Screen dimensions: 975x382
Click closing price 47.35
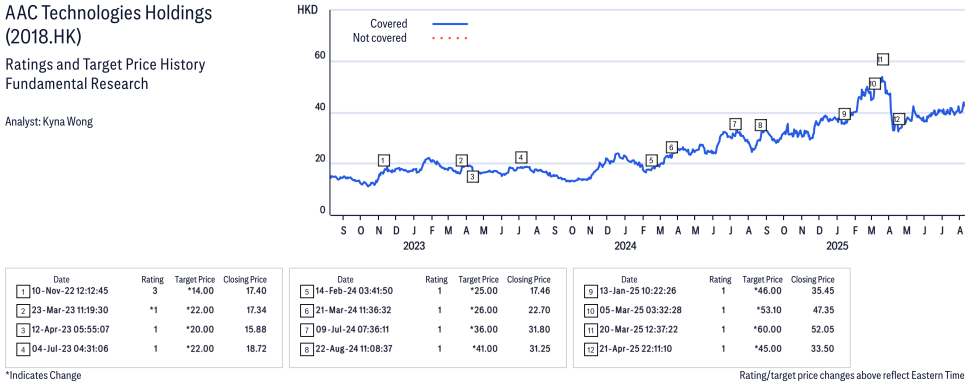tap(823, 310)
